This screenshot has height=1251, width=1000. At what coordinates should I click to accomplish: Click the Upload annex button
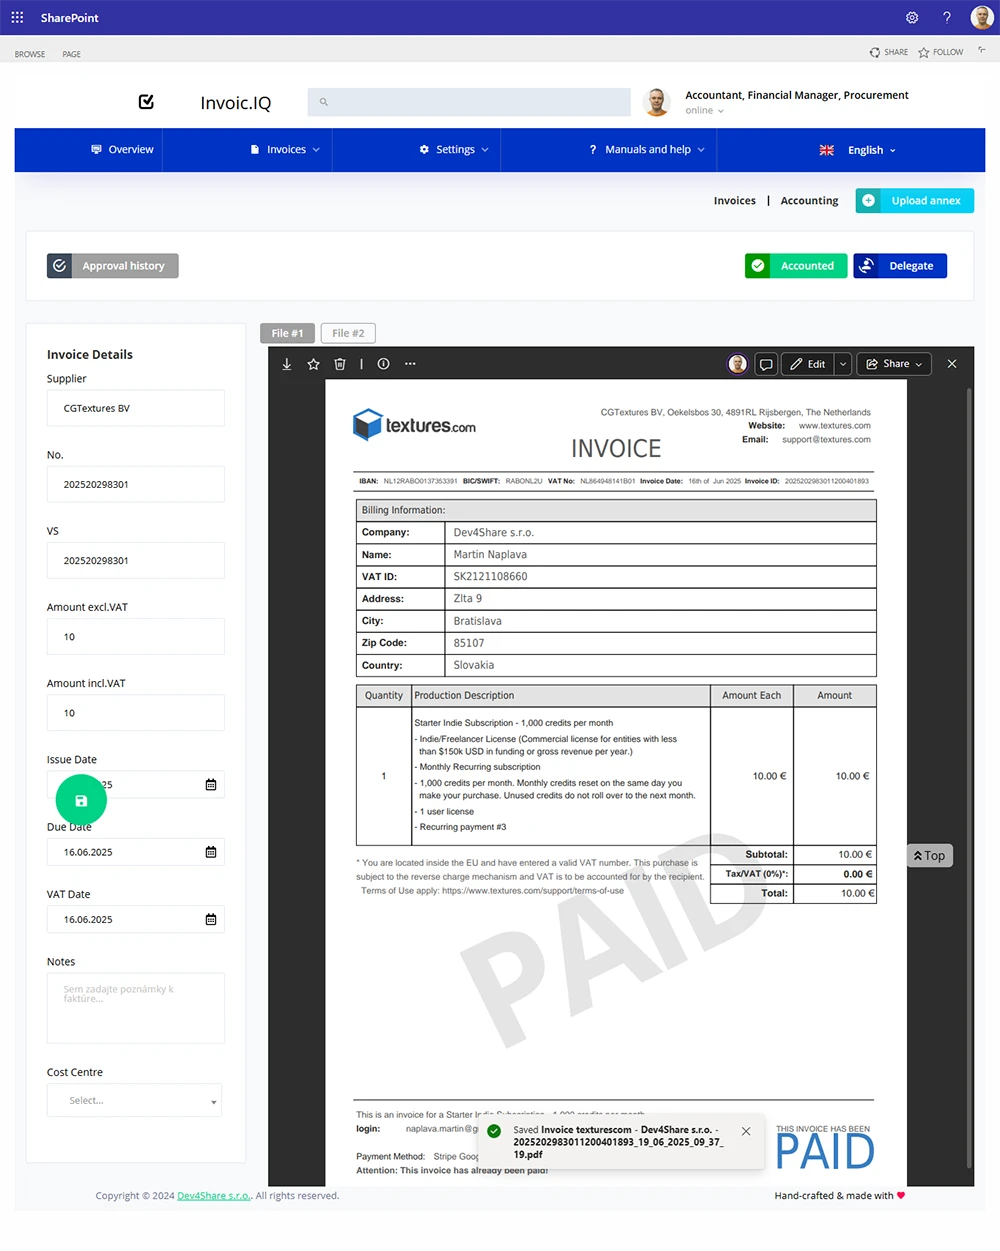tap(914, 201)
